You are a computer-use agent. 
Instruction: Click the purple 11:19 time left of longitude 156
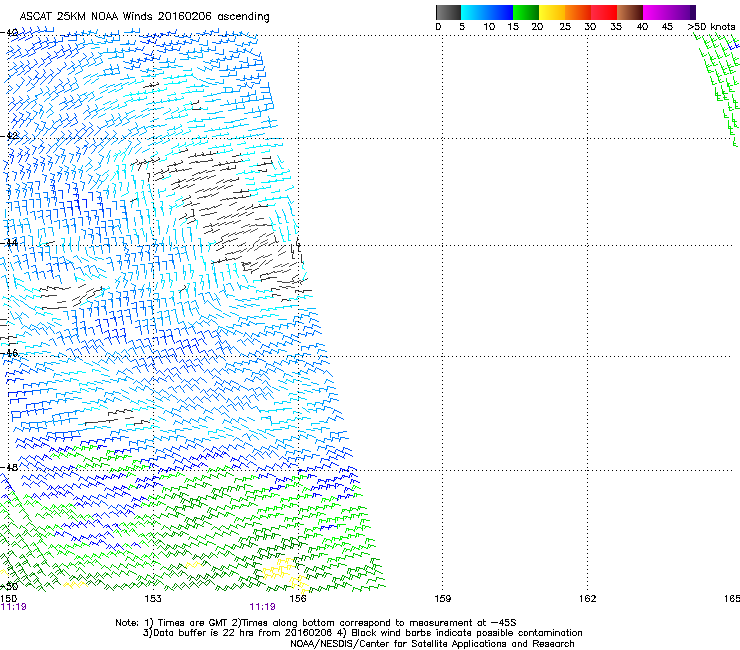pyautogui.click(x=262, y=607)
